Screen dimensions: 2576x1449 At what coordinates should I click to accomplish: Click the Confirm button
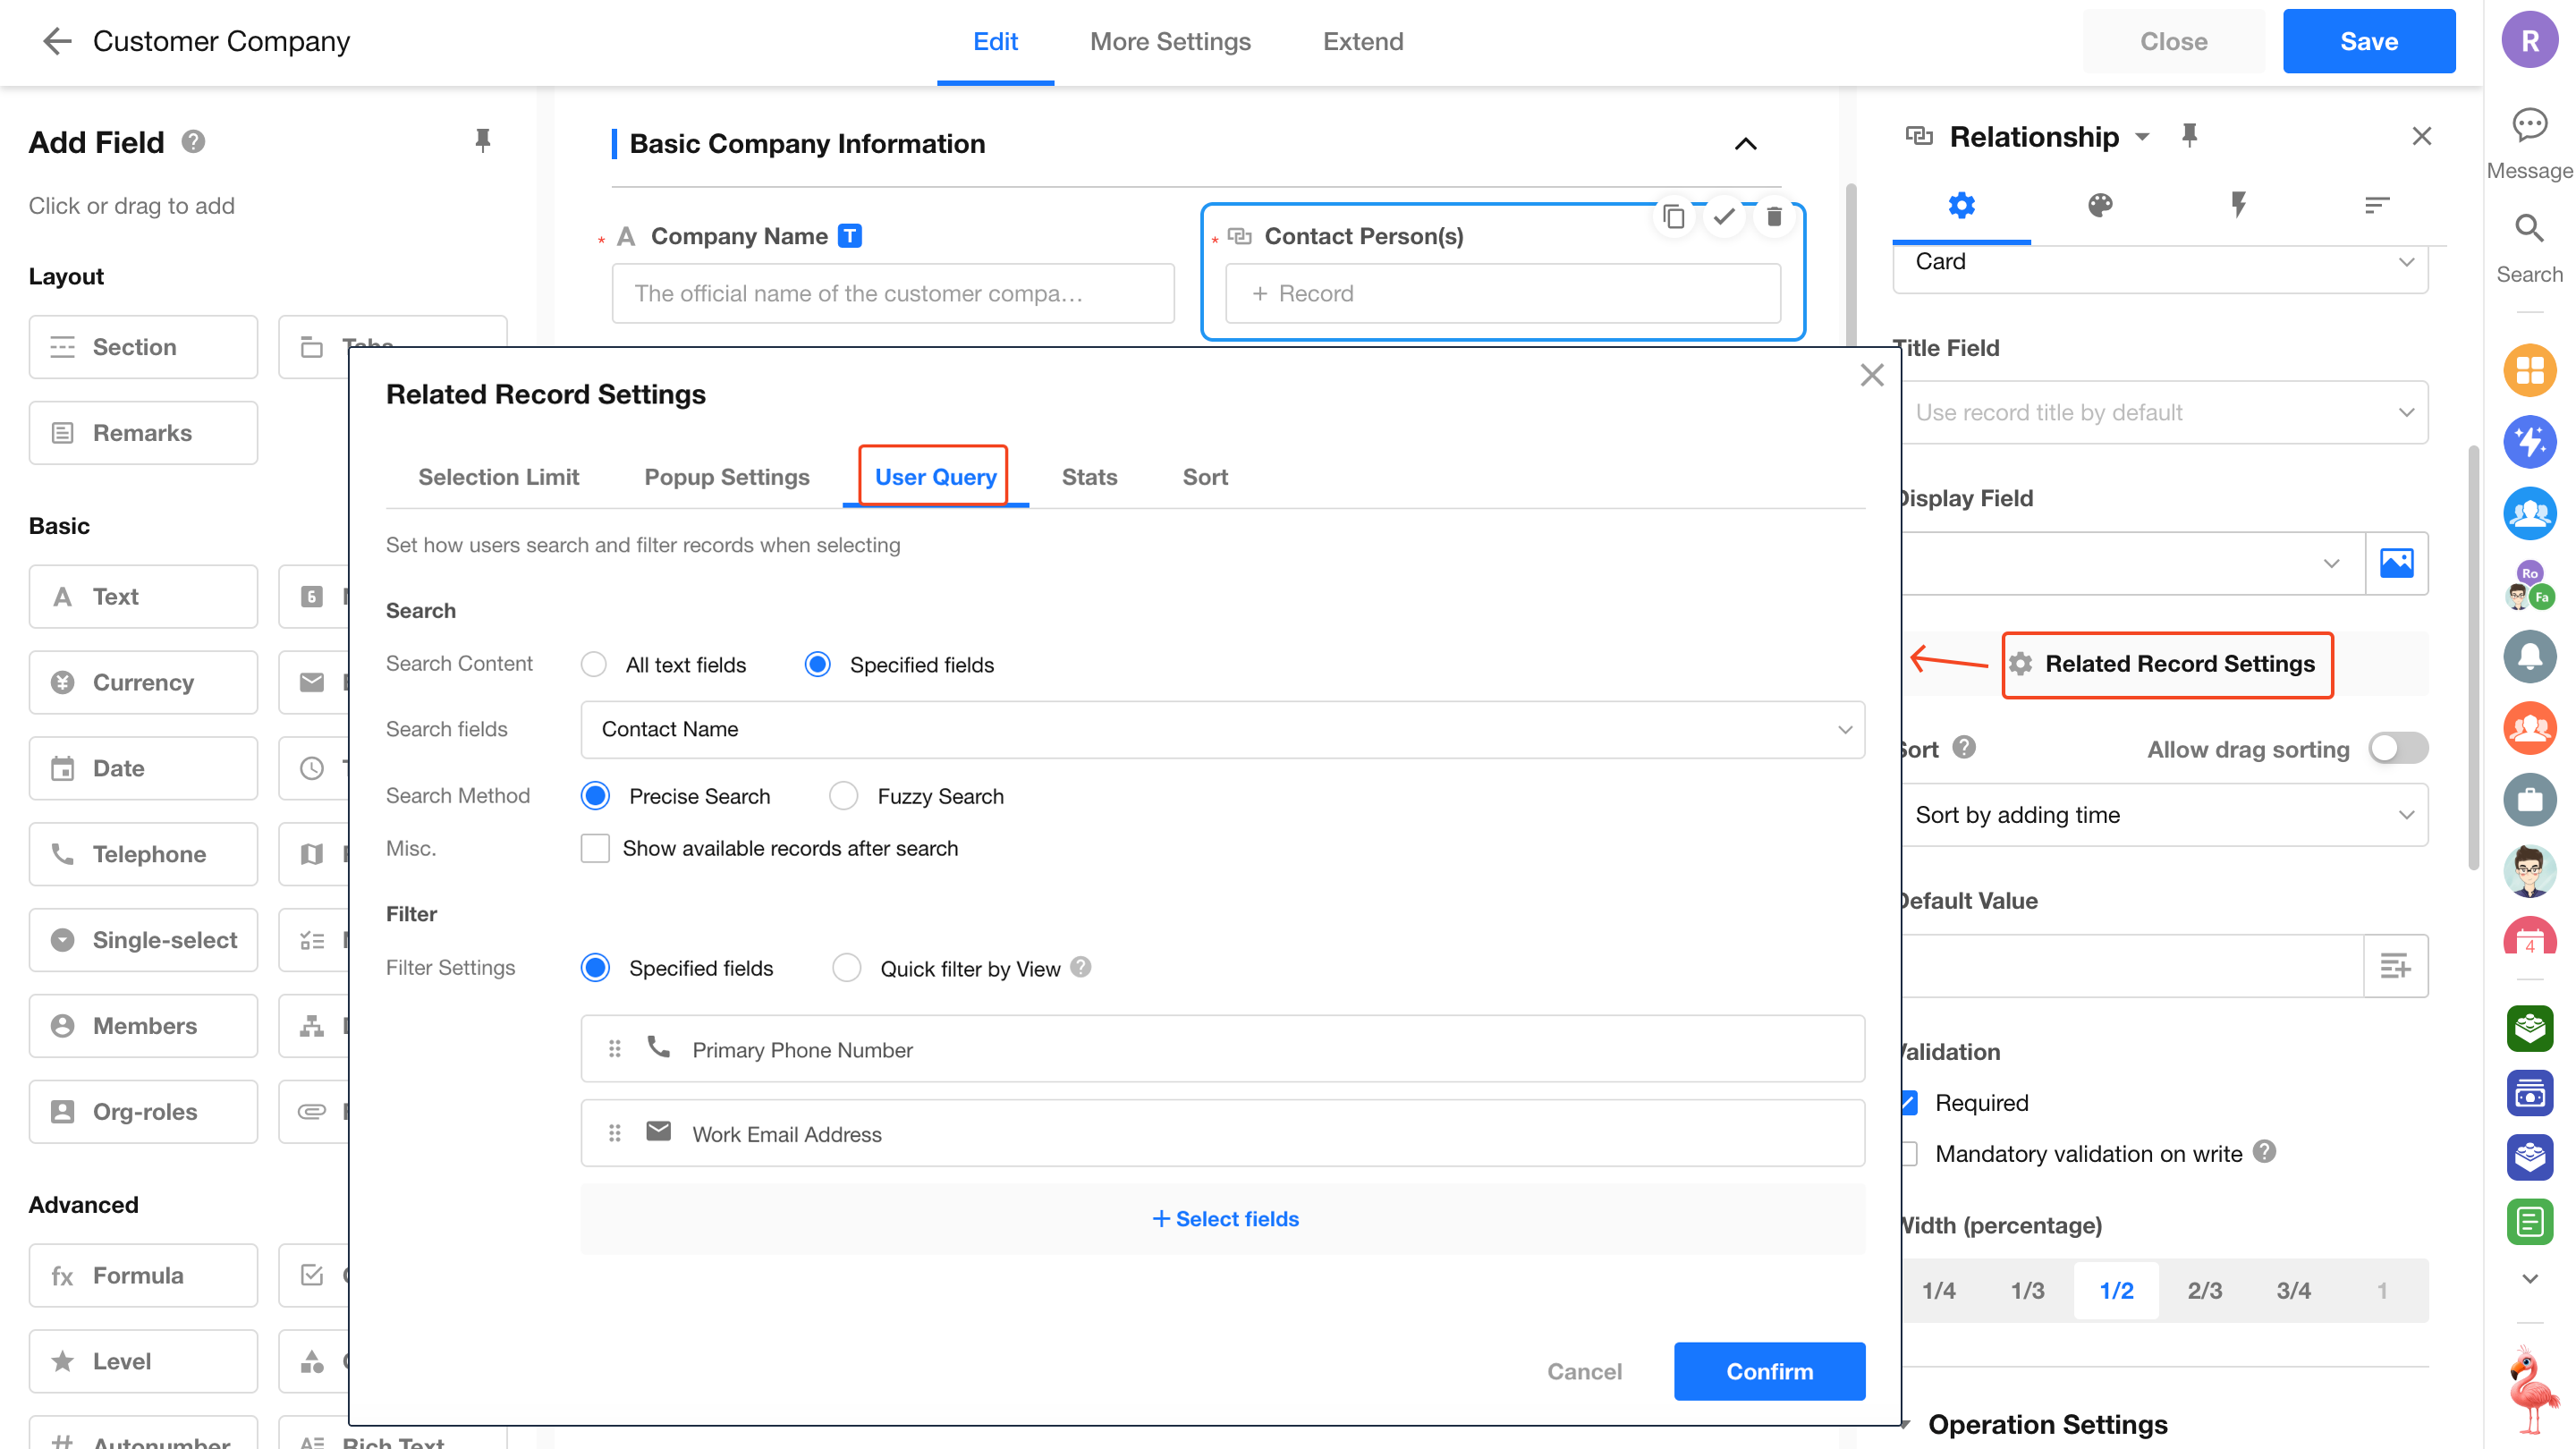pos(1768,1371)
